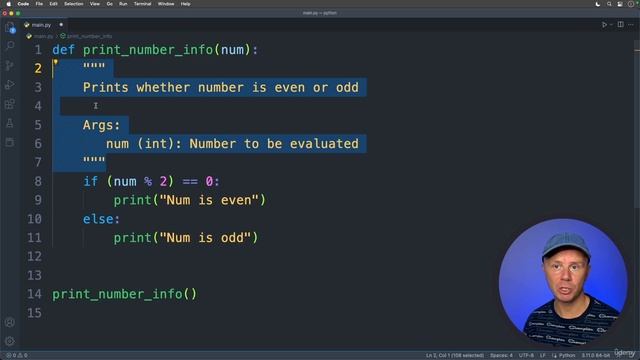Change encoding via UTF-8 status entry

coord(526,356)
